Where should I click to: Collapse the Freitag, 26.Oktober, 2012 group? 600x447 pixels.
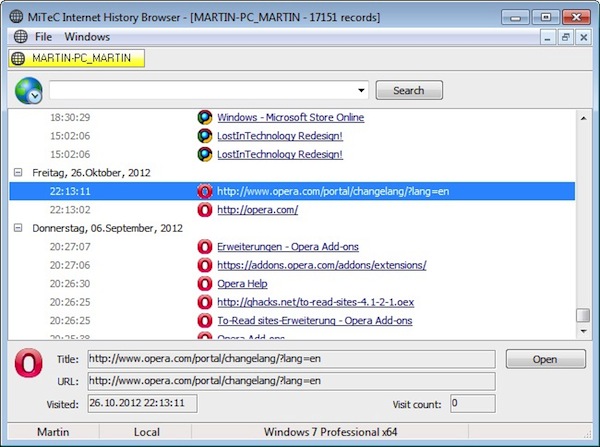click(18, 173)
